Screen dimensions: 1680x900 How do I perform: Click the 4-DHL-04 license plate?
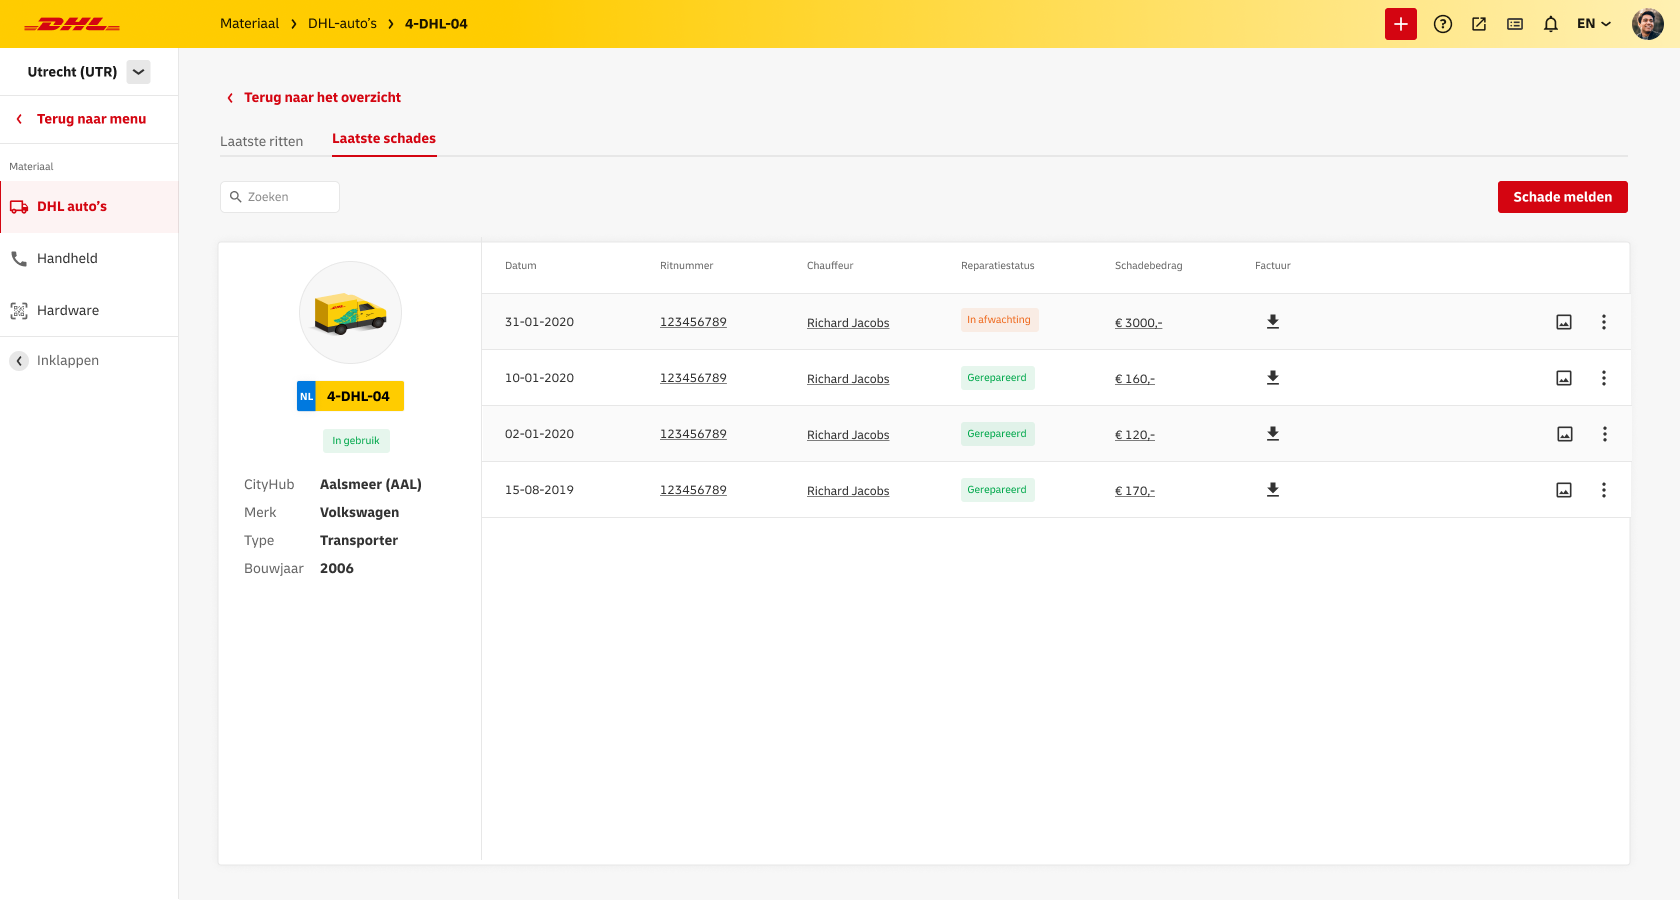(x=351, y=396)
